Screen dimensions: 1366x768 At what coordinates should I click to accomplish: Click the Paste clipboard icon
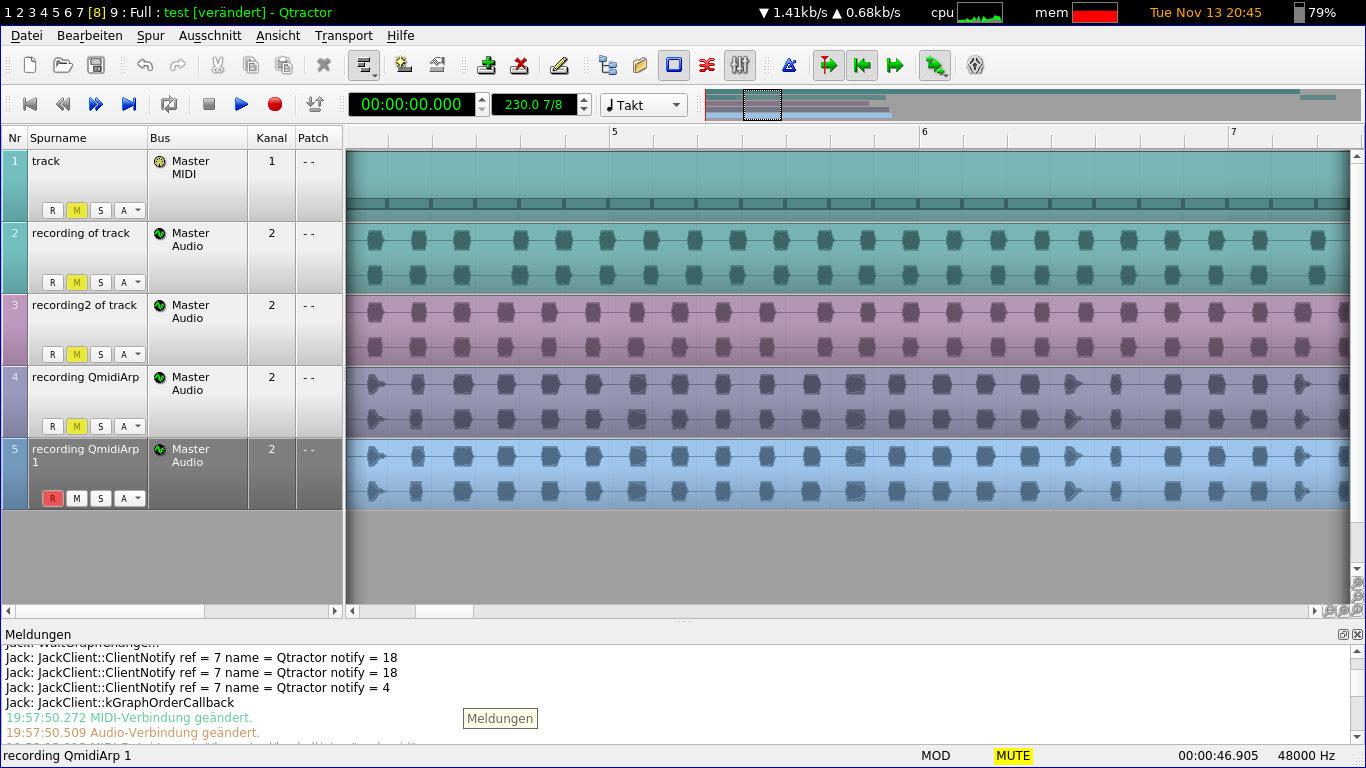[284, 65]
